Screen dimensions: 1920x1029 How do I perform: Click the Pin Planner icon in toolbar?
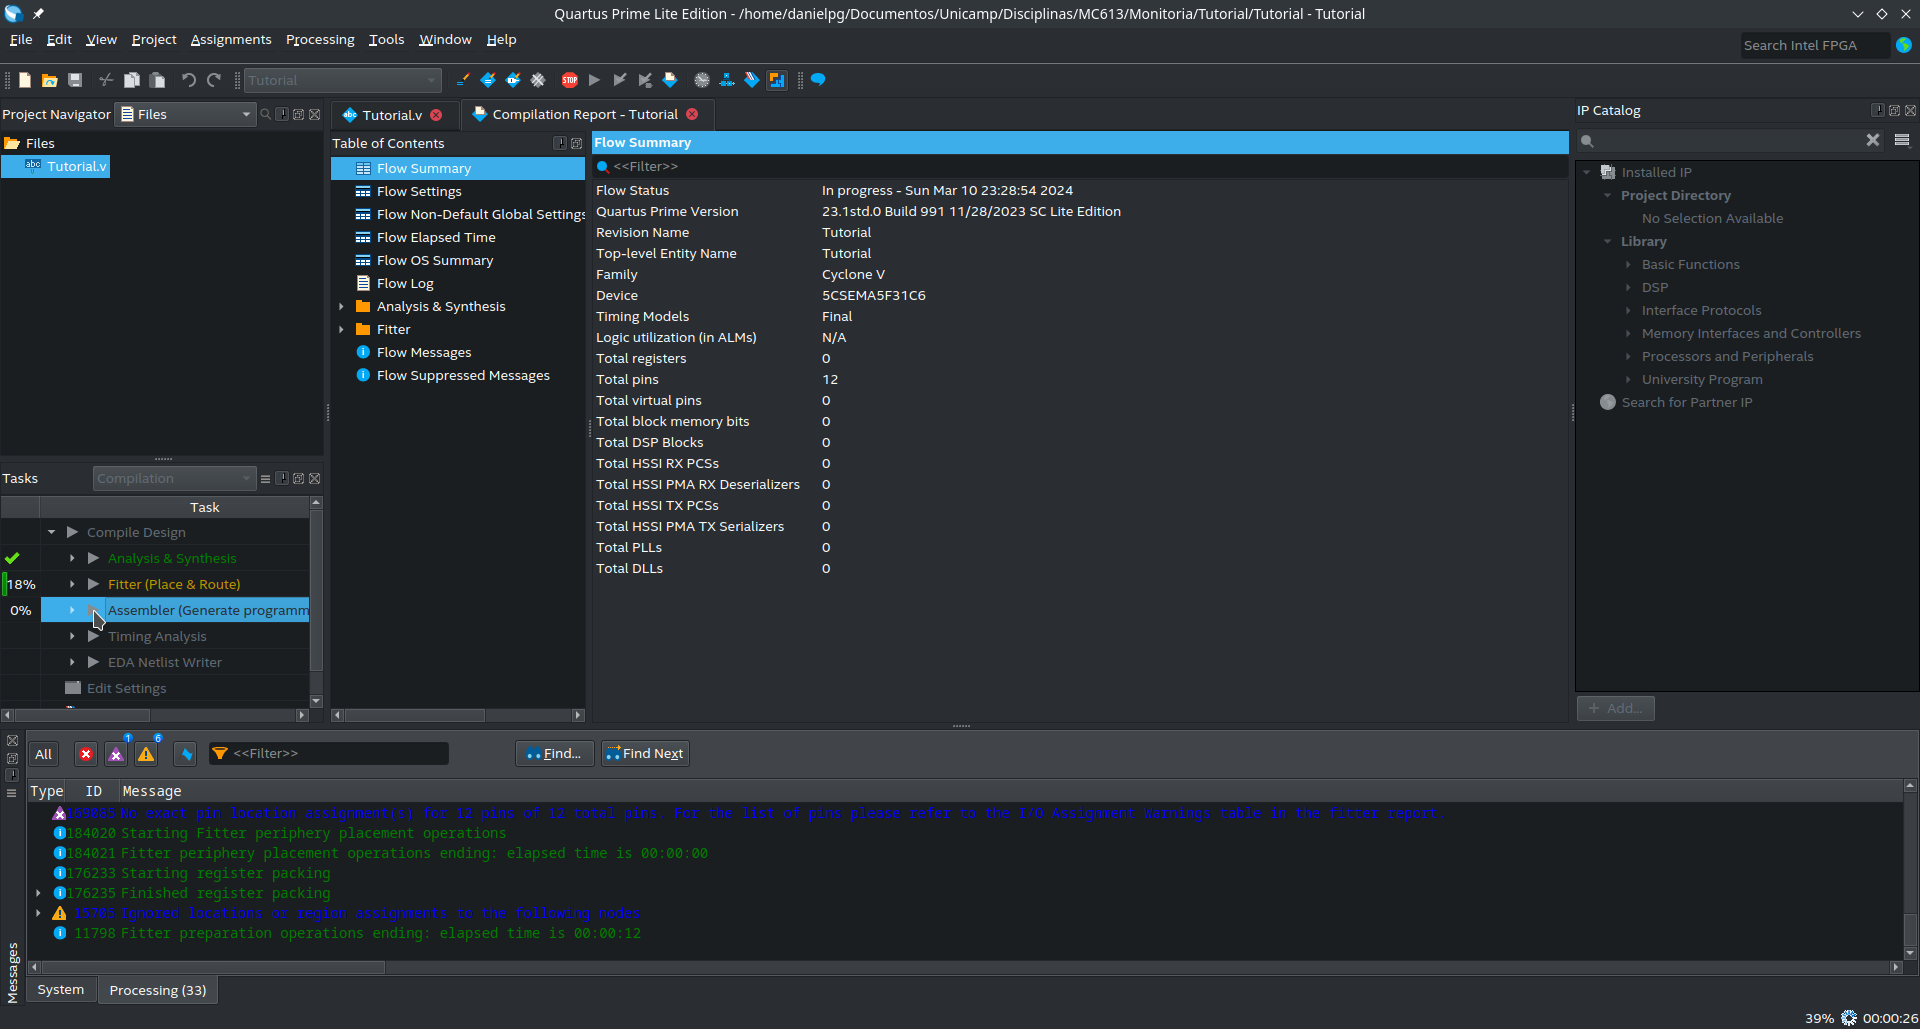pyautogui.click(x=513, y=80)
